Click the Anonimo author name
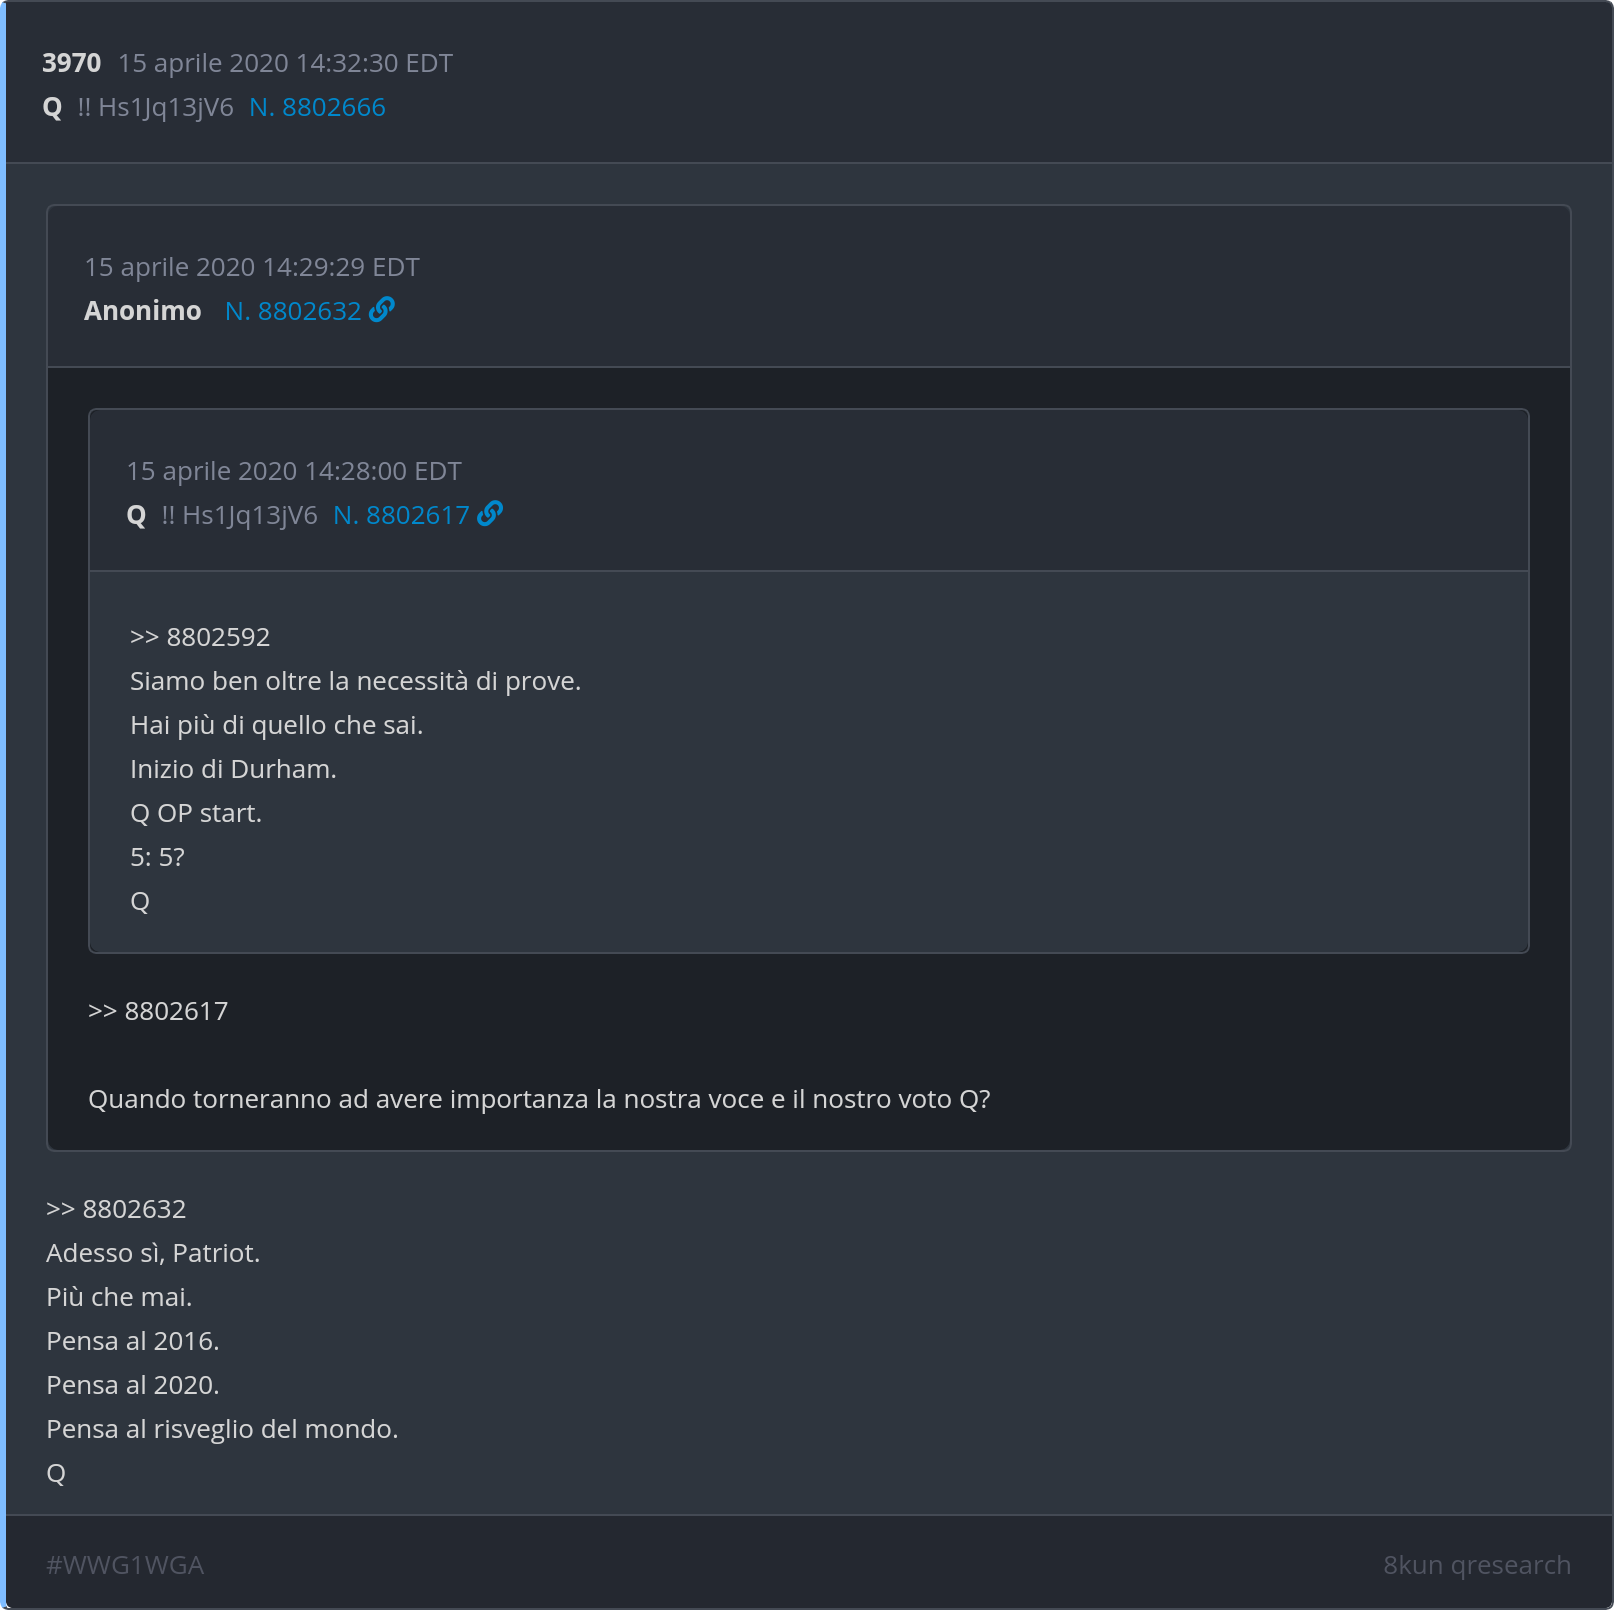The height and width of the screenshot is (1610, 1614). pyautogui.click(x=143, y=311)
